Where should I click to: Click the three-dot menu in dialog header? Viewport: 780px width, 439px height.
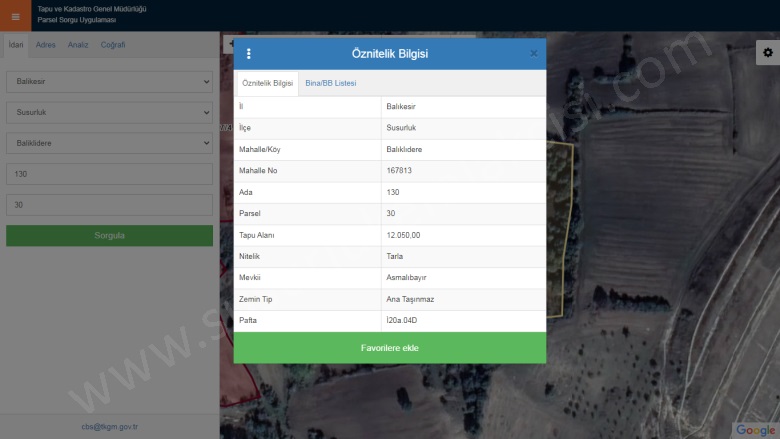[249, 54]
